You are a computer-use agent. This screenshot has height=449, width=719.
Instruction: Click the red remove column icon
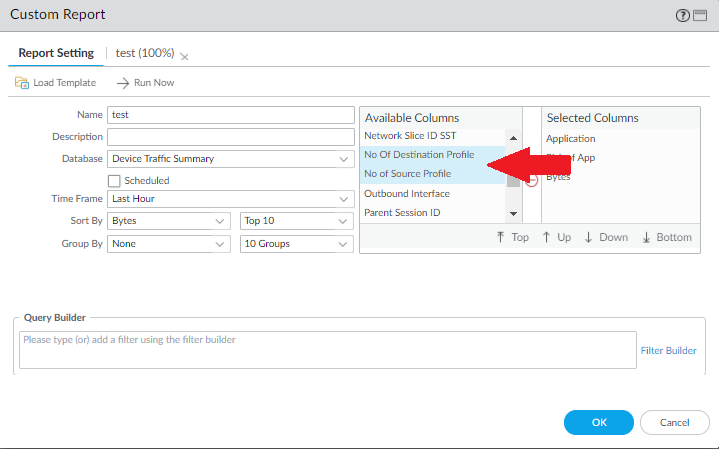click(532, 180)
